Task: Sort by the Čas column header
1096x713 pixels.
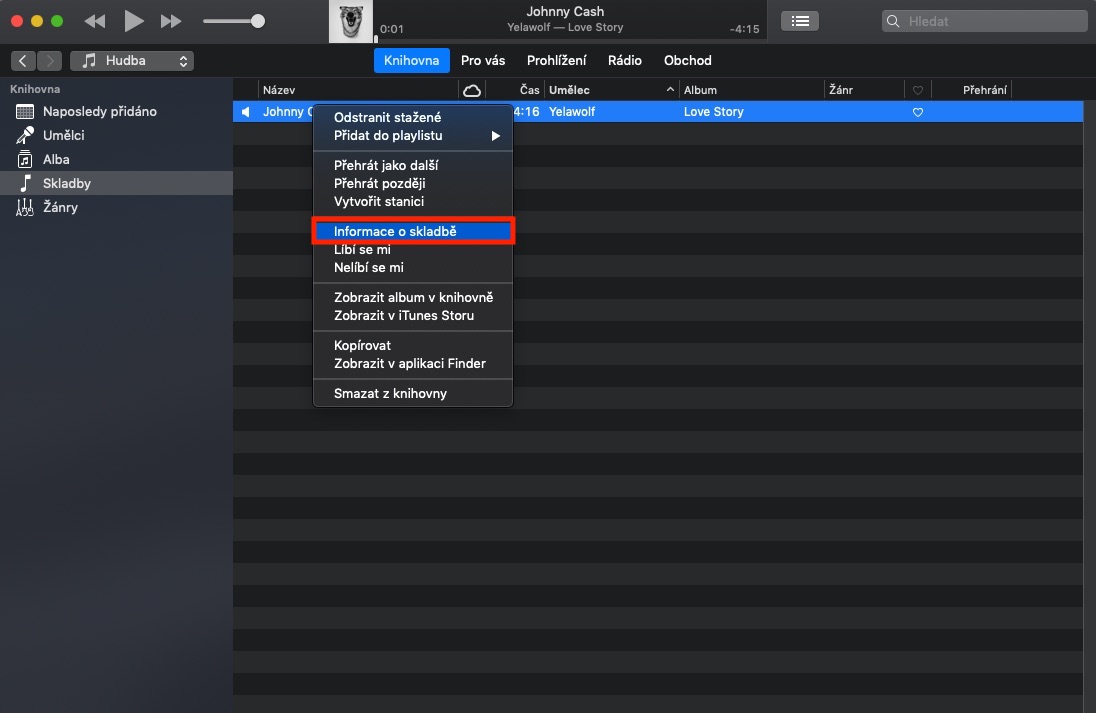Action: tap(529, 90)
